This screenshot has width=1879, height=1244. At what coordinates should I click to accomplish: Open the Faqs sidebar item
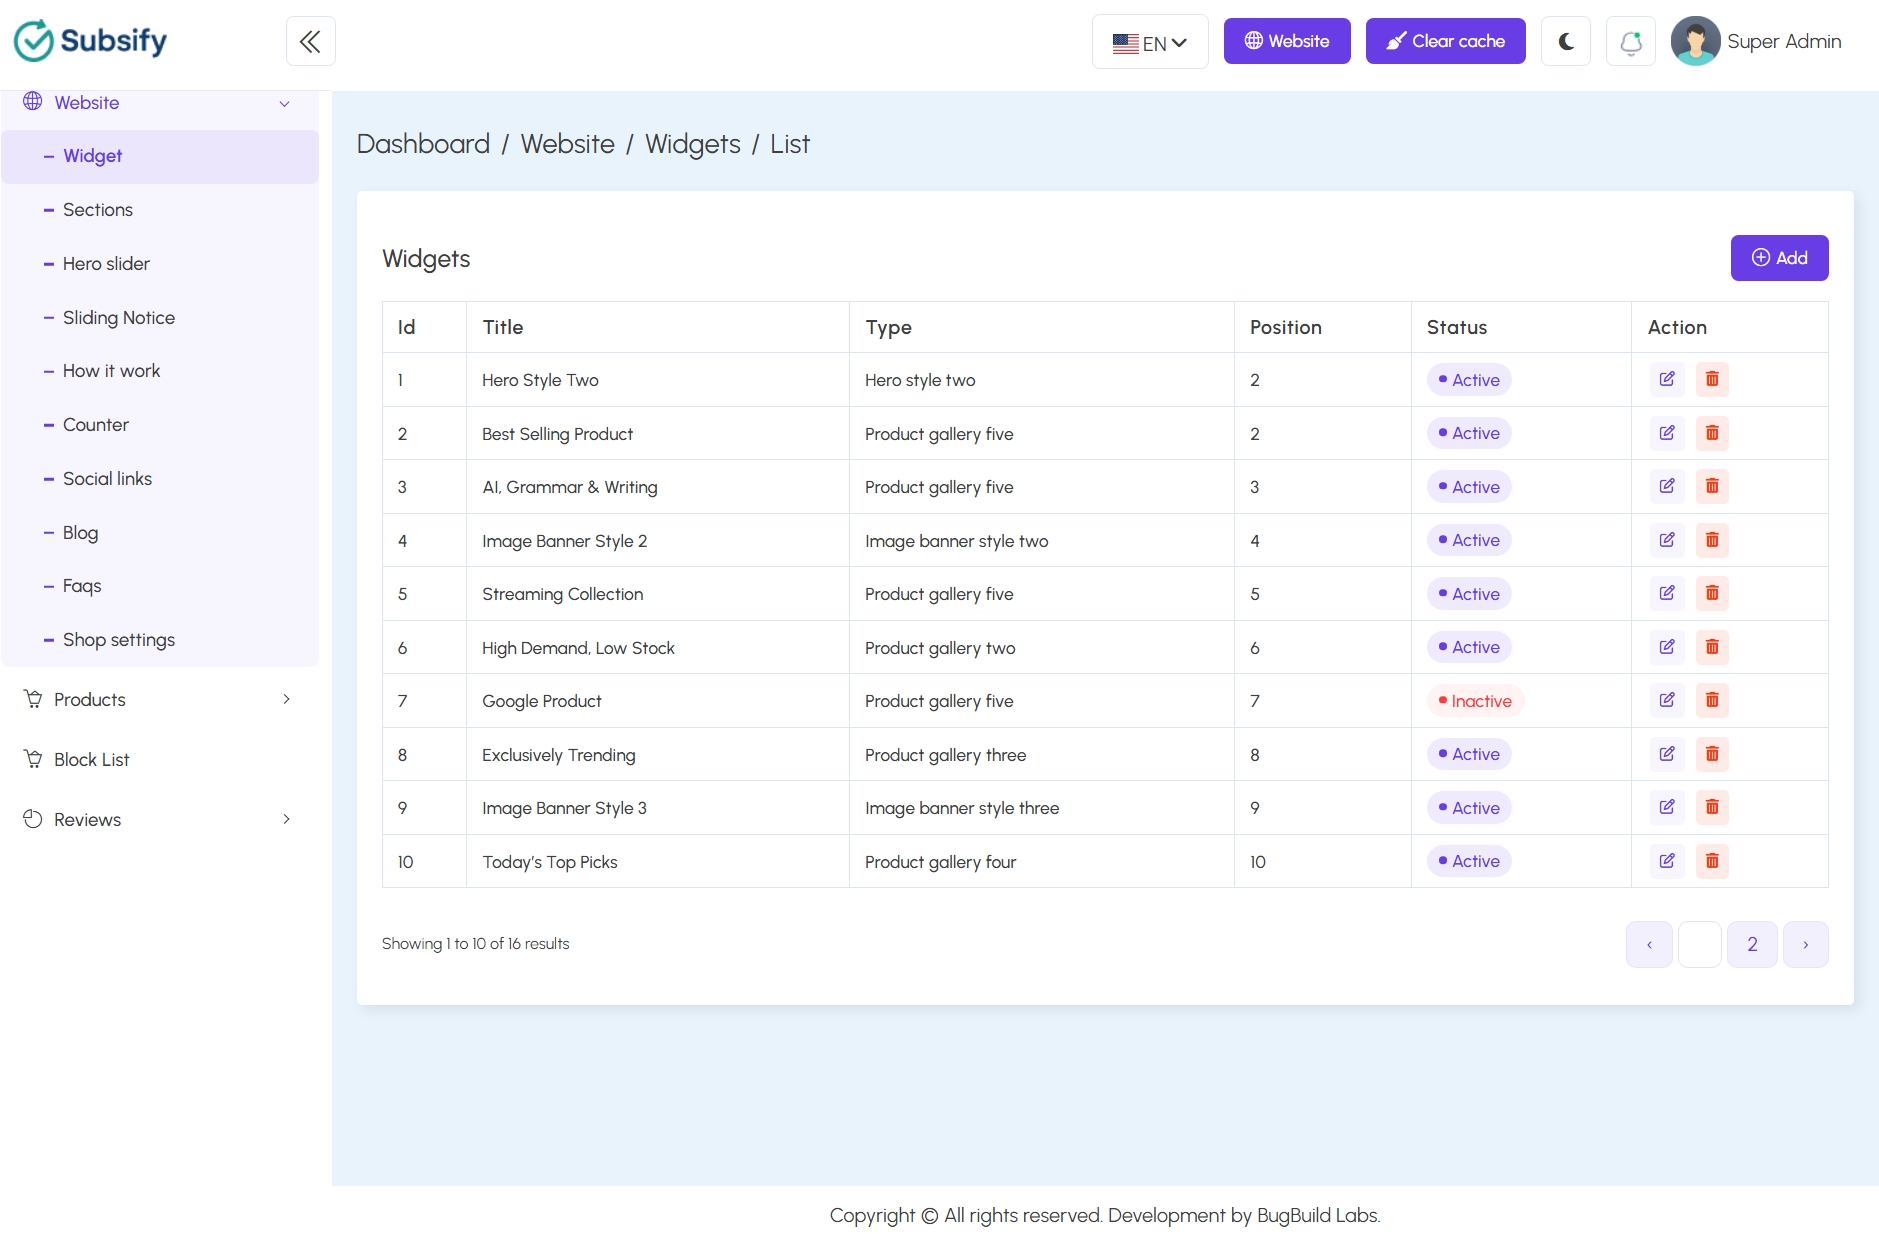[160, 586]
